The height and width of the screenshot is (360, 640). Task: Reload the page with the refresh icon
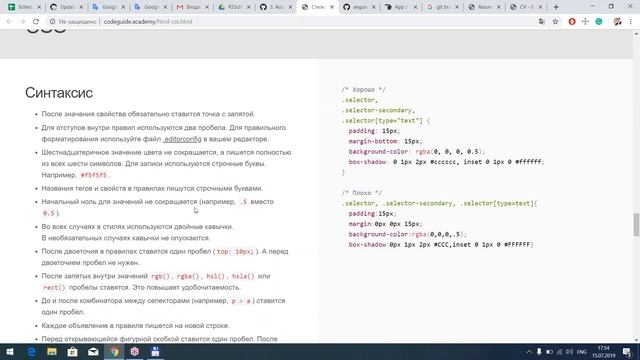pos(36,22)
